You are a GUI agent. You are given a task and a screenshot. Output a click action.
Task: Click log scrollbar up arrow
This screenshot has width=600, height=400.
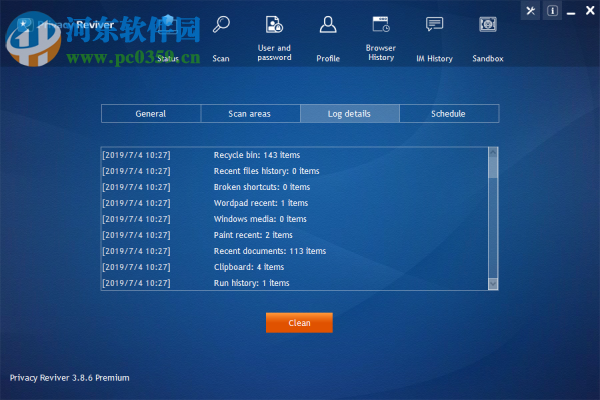493,152
